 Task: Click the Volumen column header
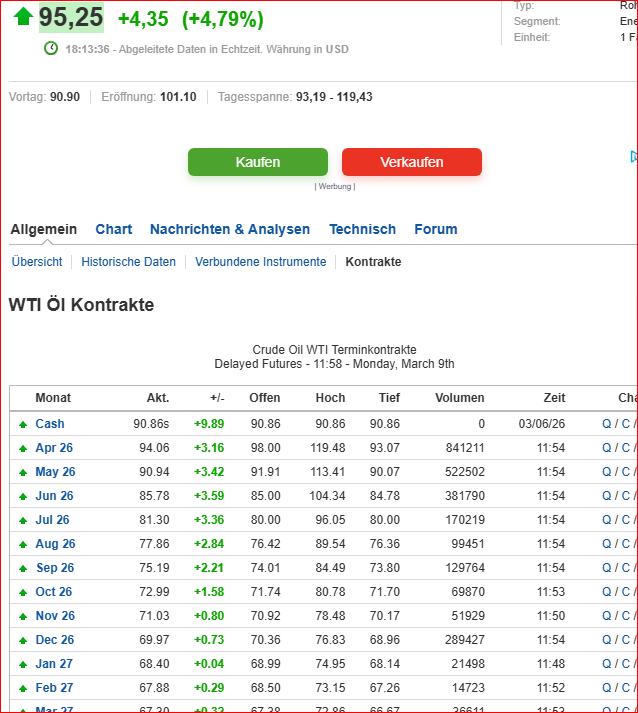tap(459, 398)
